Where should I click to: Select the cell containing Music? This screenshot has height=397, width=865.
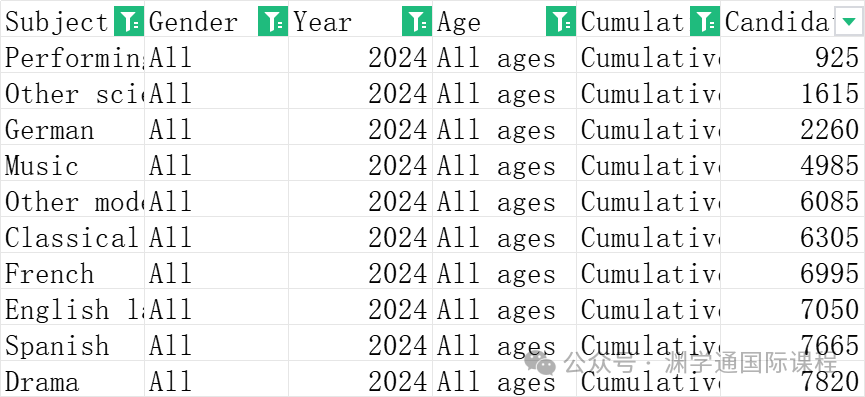click(72, 165)
